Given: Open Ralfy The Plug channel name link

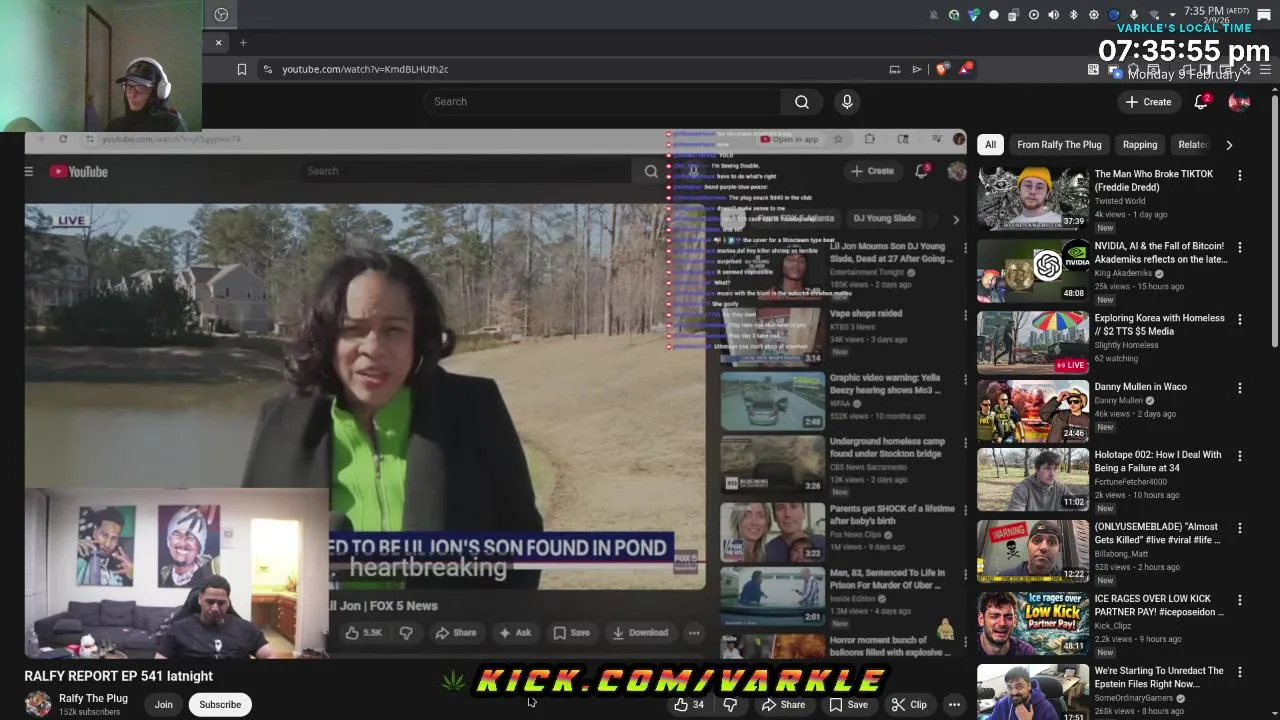Looking at the screenshot, I should point(93,698).
